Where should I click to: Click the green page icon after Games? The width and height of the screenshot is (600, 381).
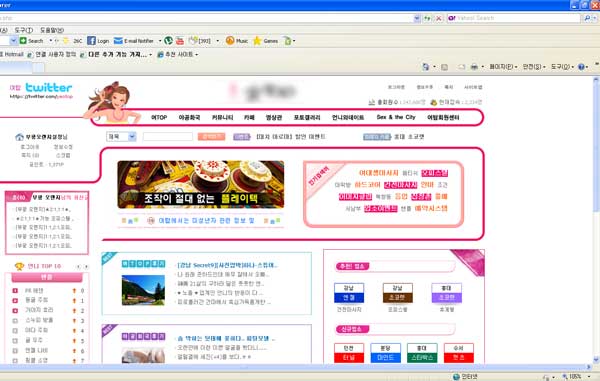[x=287, y=41]
